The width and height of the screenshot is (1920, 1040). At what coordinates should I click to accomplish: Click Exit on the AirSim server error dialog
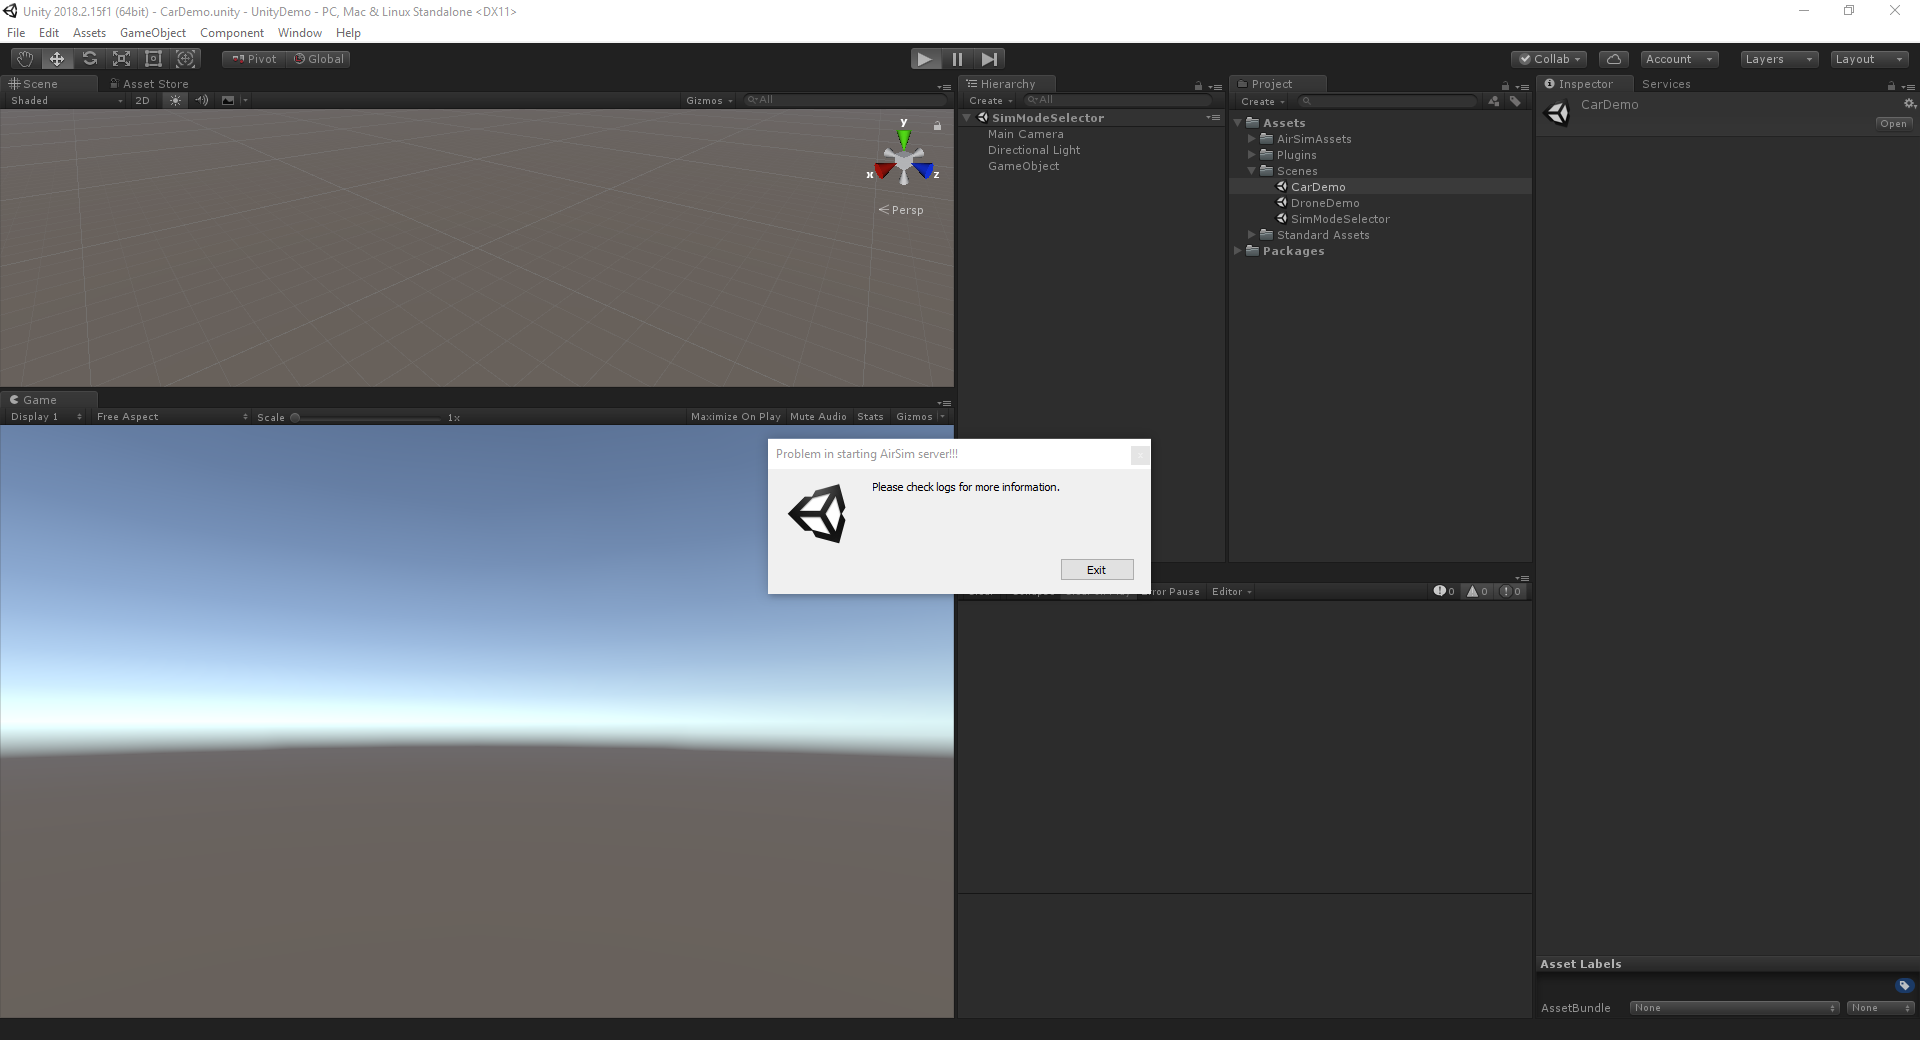[1096, 569]
